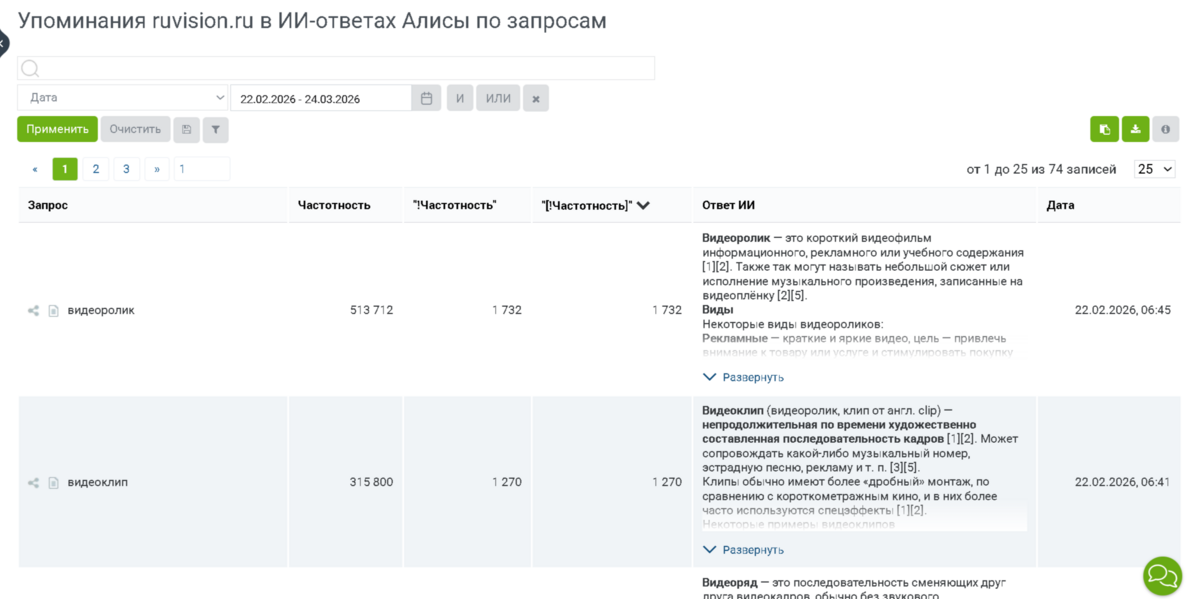Sort by the "[!Частотность]" descending arrow
Viewport: 1200px width, 599px height.
click(643, 205)
